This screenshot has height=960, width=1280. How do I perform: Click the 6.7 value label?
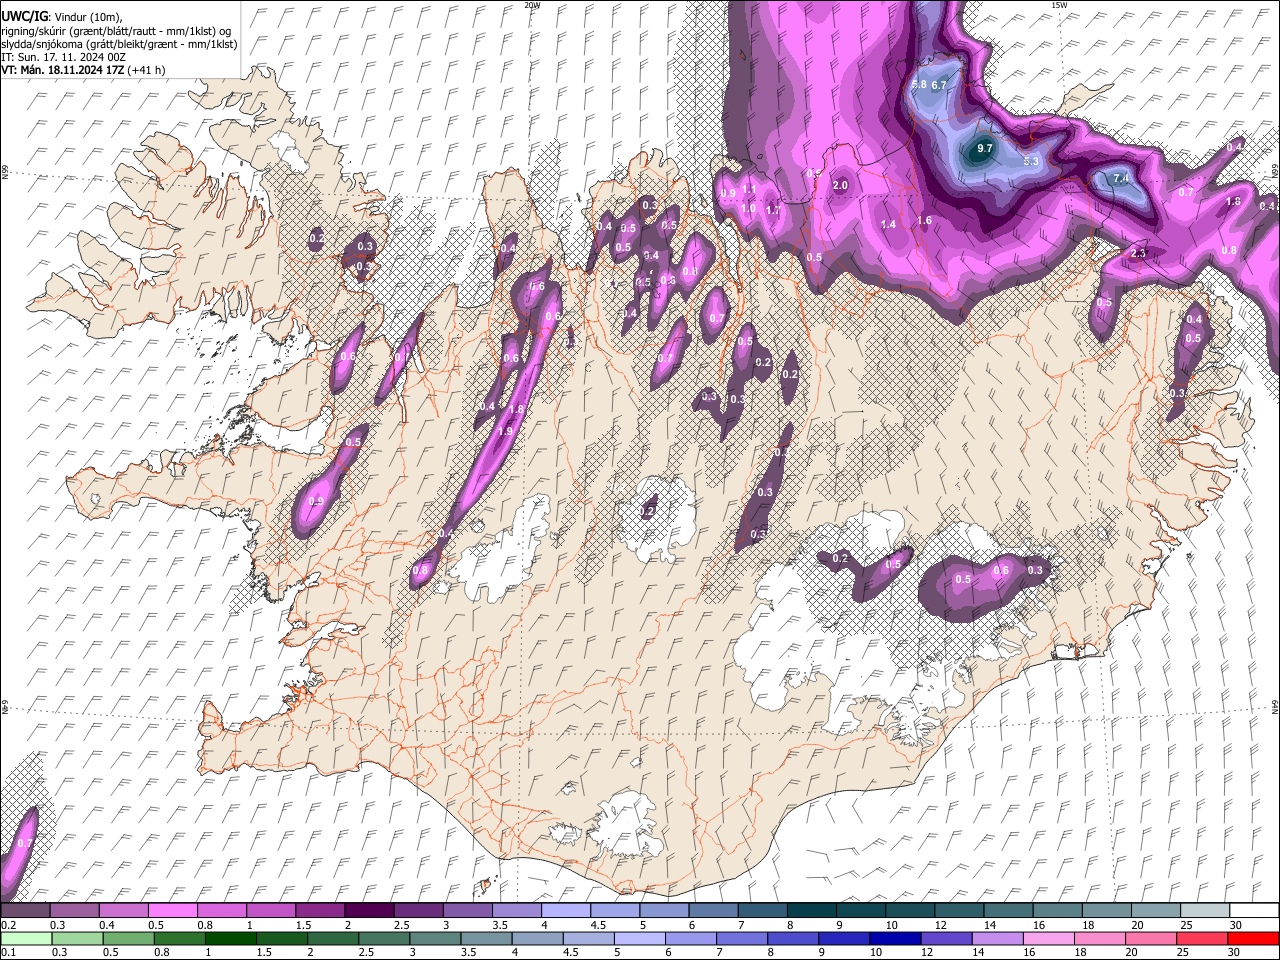939,86
